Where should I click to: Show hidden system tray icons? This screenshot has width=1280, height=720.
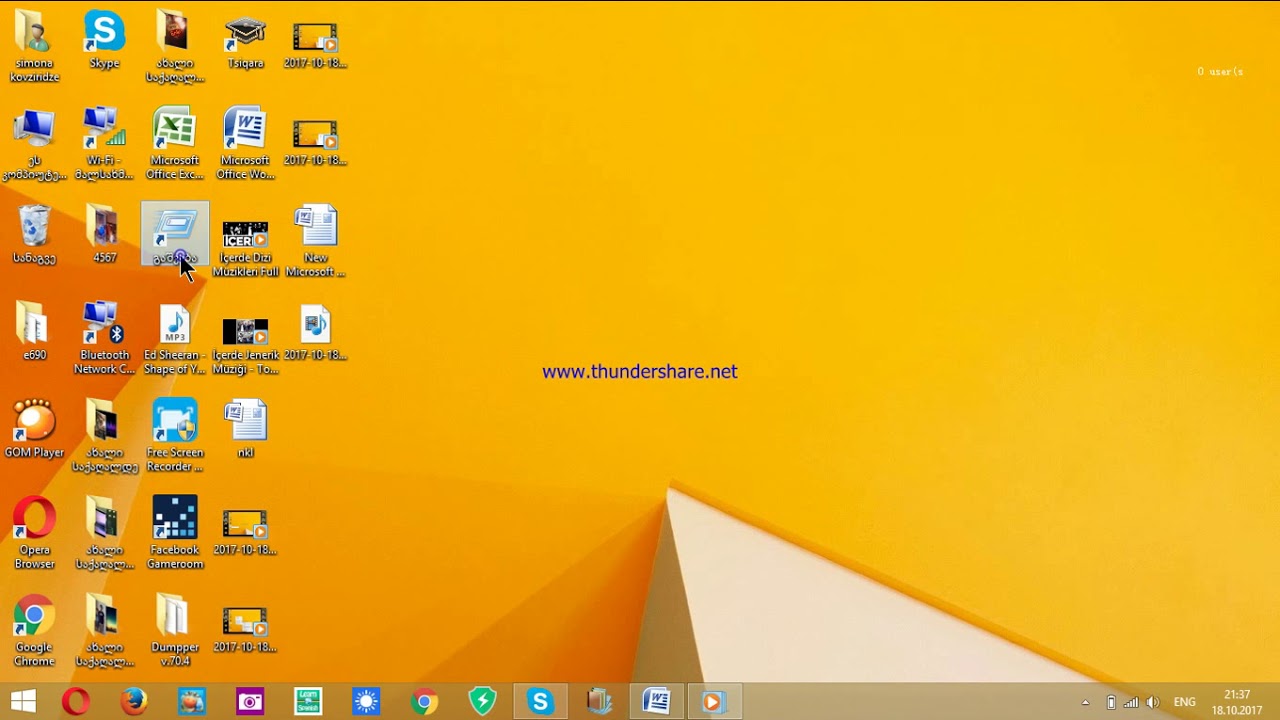(1085, 702)
